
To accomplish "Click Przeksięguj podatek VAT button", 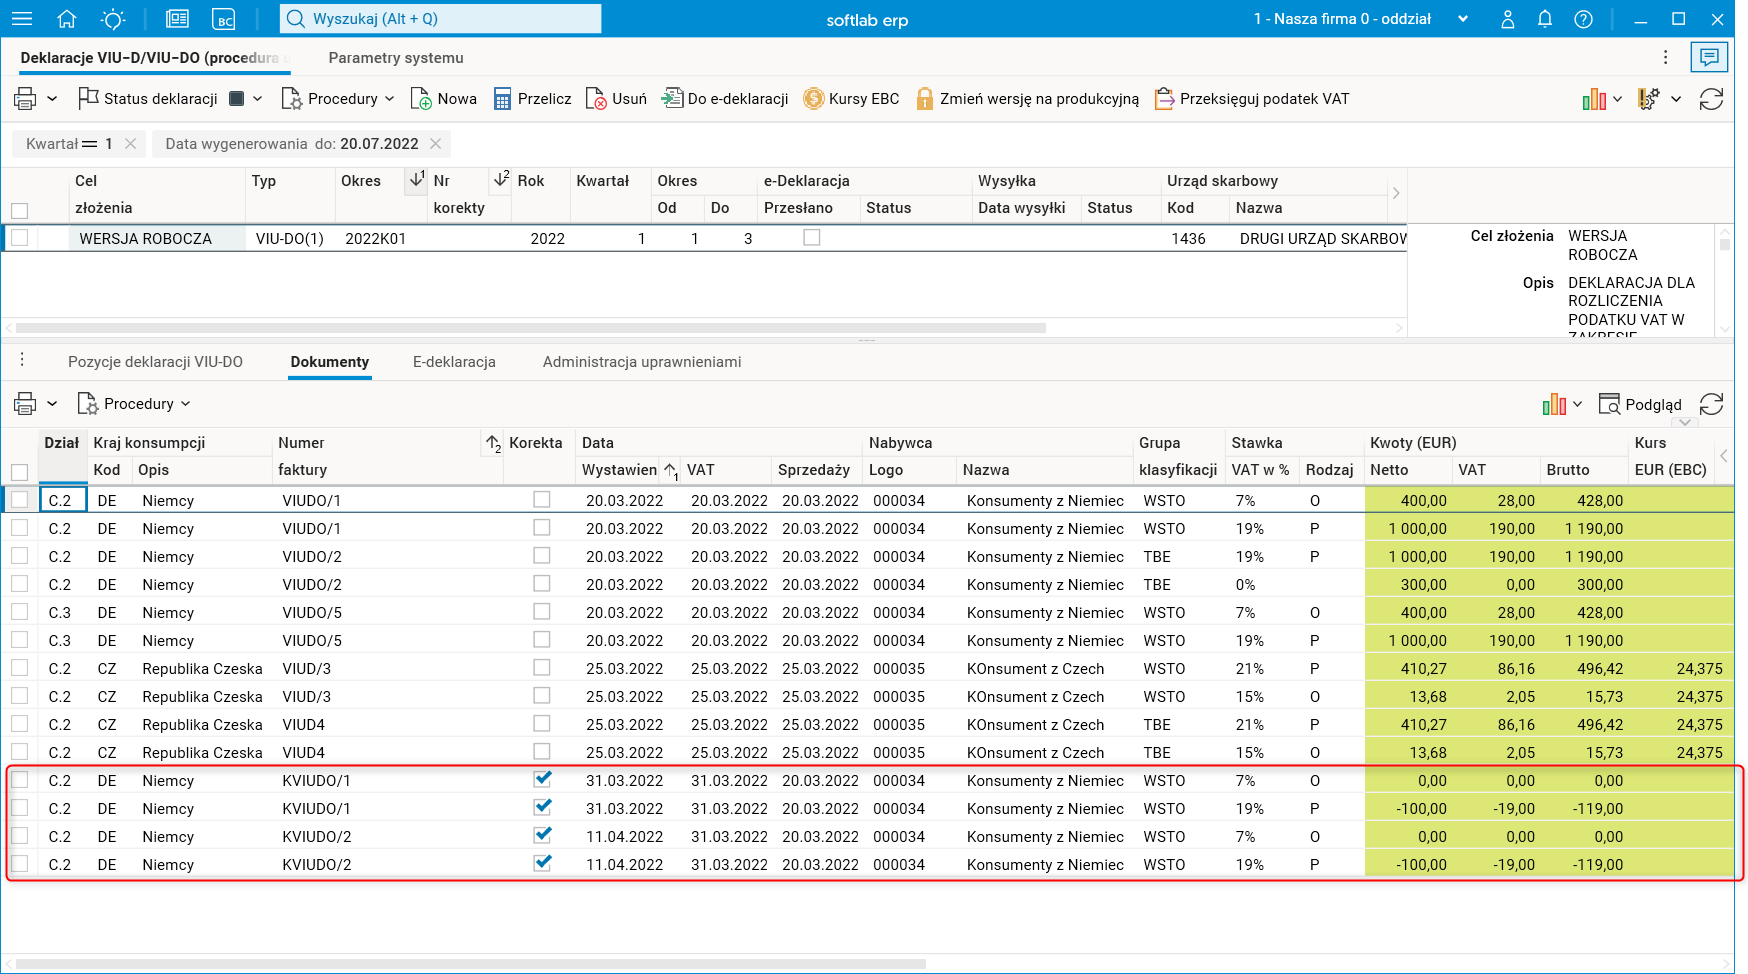I will coord(1252,99).
